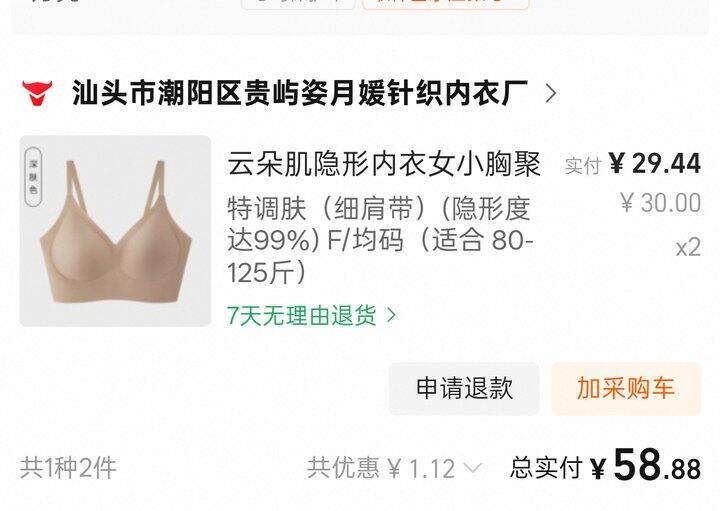Viewport: 720px width, 511px height.
Task: Click the green arrow after 7天无理由退货
Action: point(391,315)
